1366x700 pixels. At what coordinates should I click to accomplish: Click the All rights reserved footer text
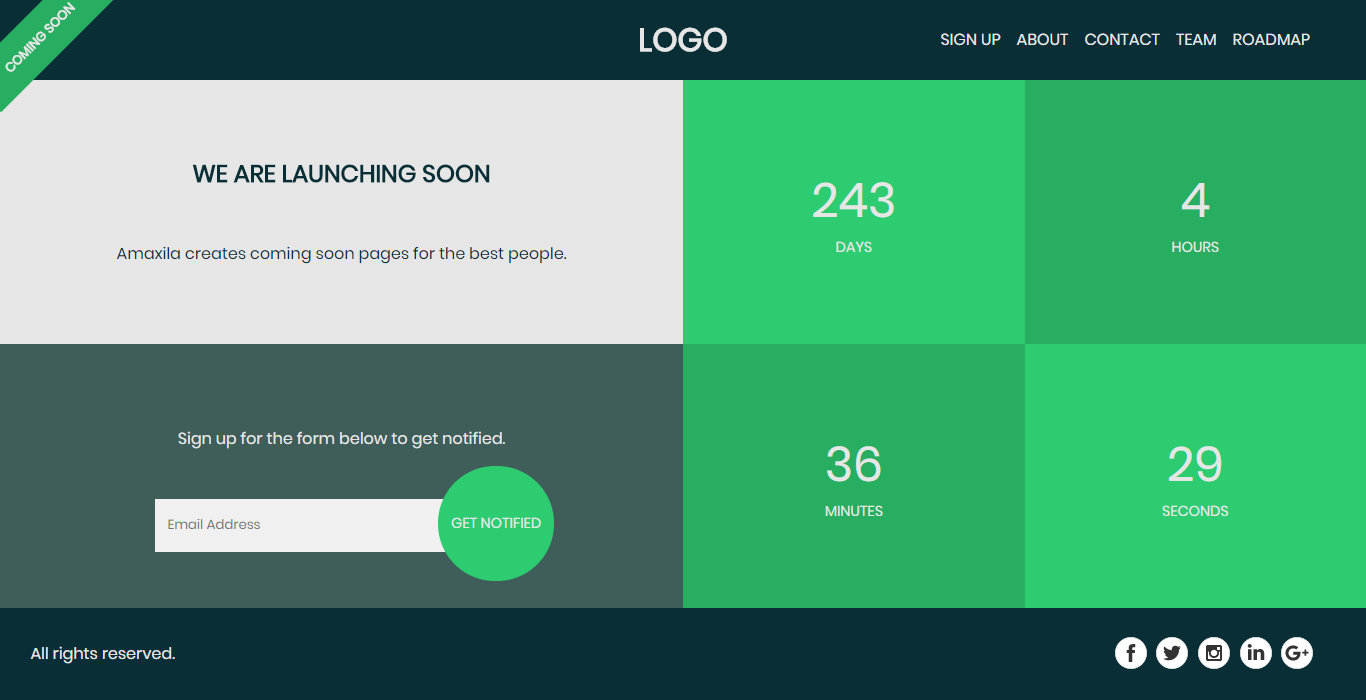[x=101, y=653]
